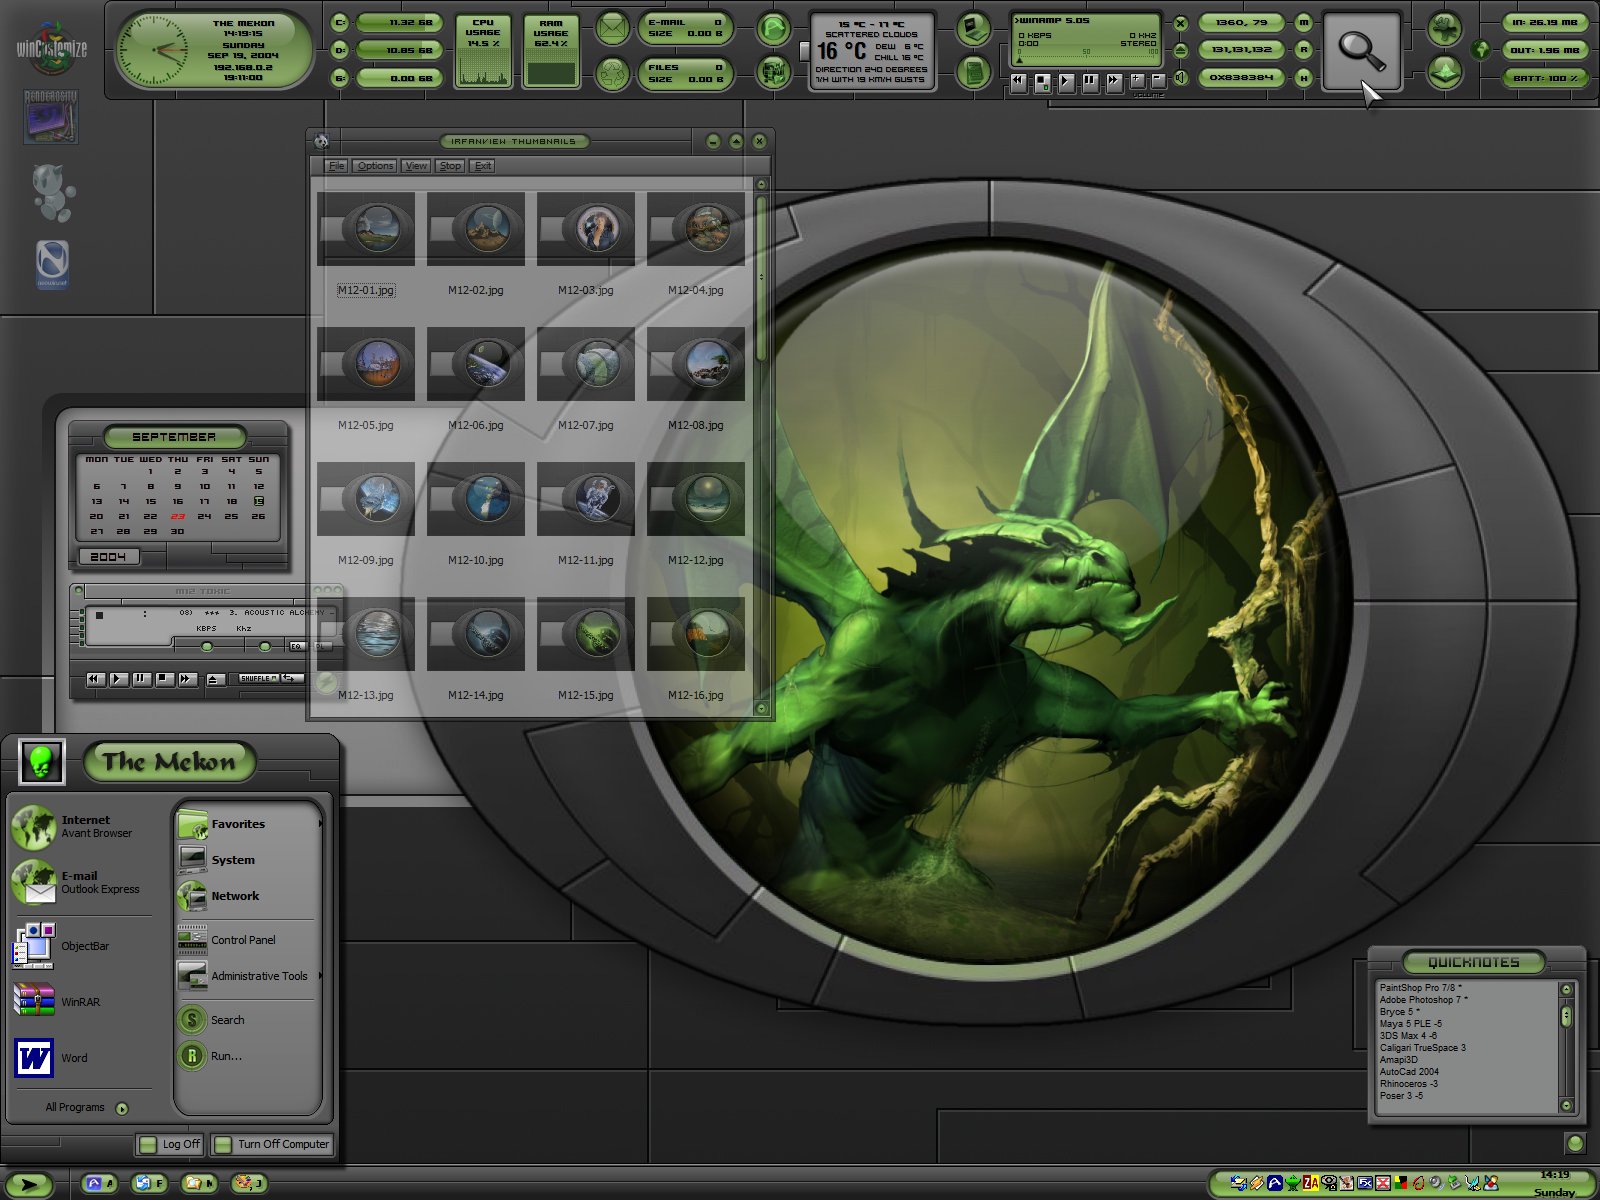Click eject in the M12 Toxic player
Screen dimensions: 1600x1200
click(215, 679)
